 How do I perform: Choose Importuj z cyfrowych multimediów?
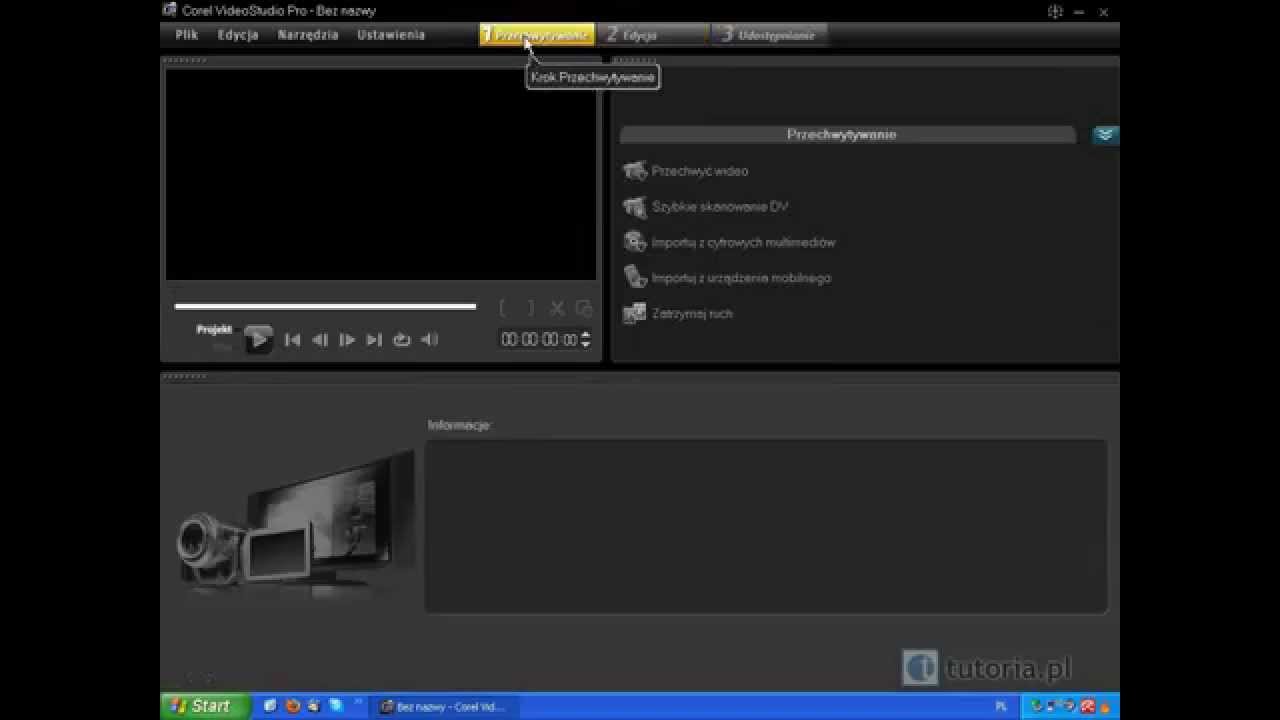coord(743,243)
